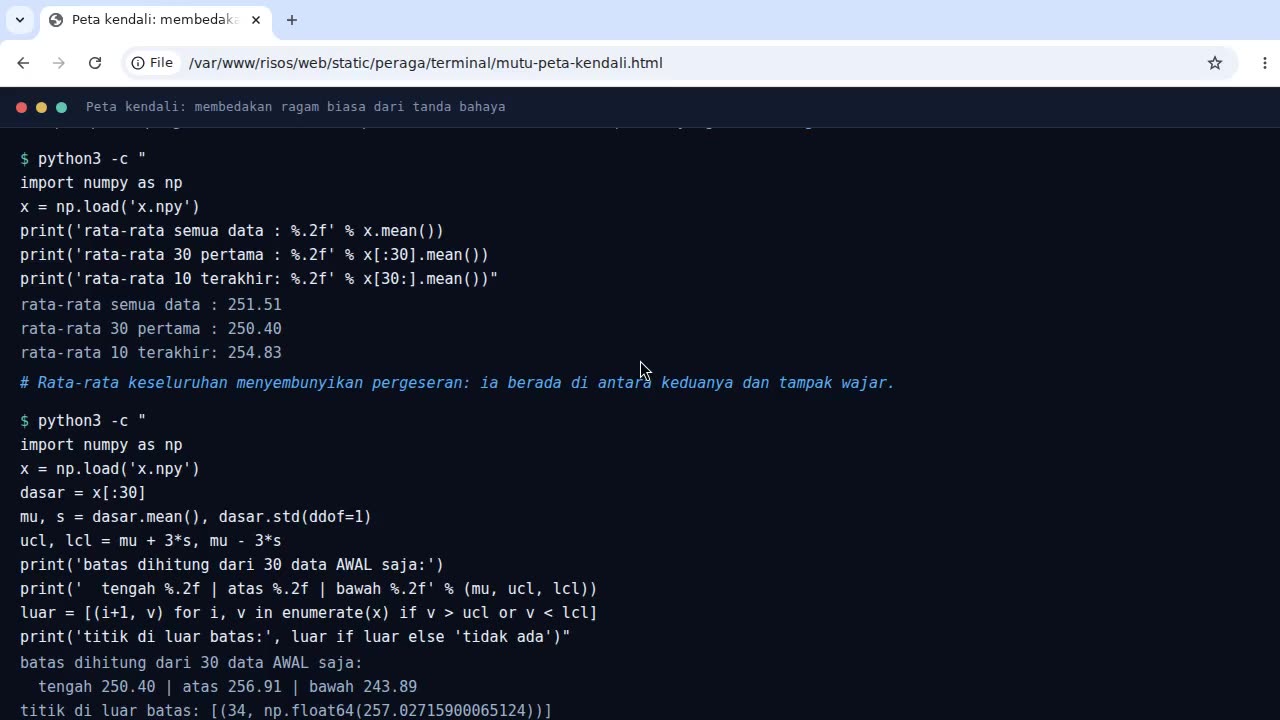Click the globe favicon on the tab
Viewport: 1280px width, 720px height.
(56, 20)
